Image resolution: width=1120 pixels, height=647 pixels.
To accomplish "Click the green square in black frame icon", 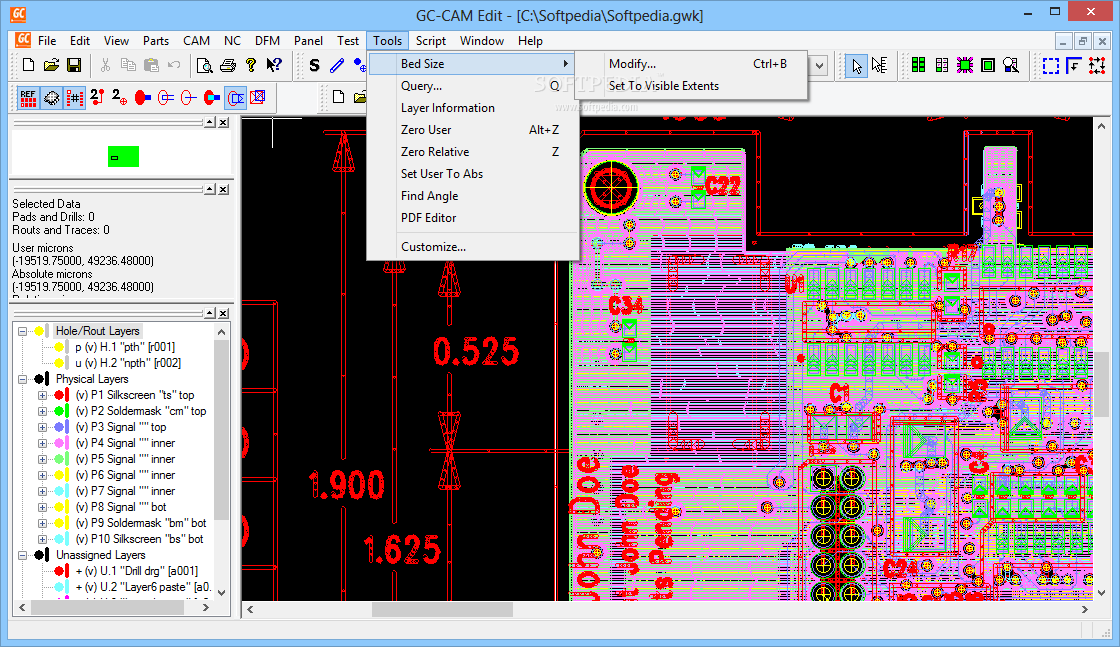I will click(x=988, y=66).
